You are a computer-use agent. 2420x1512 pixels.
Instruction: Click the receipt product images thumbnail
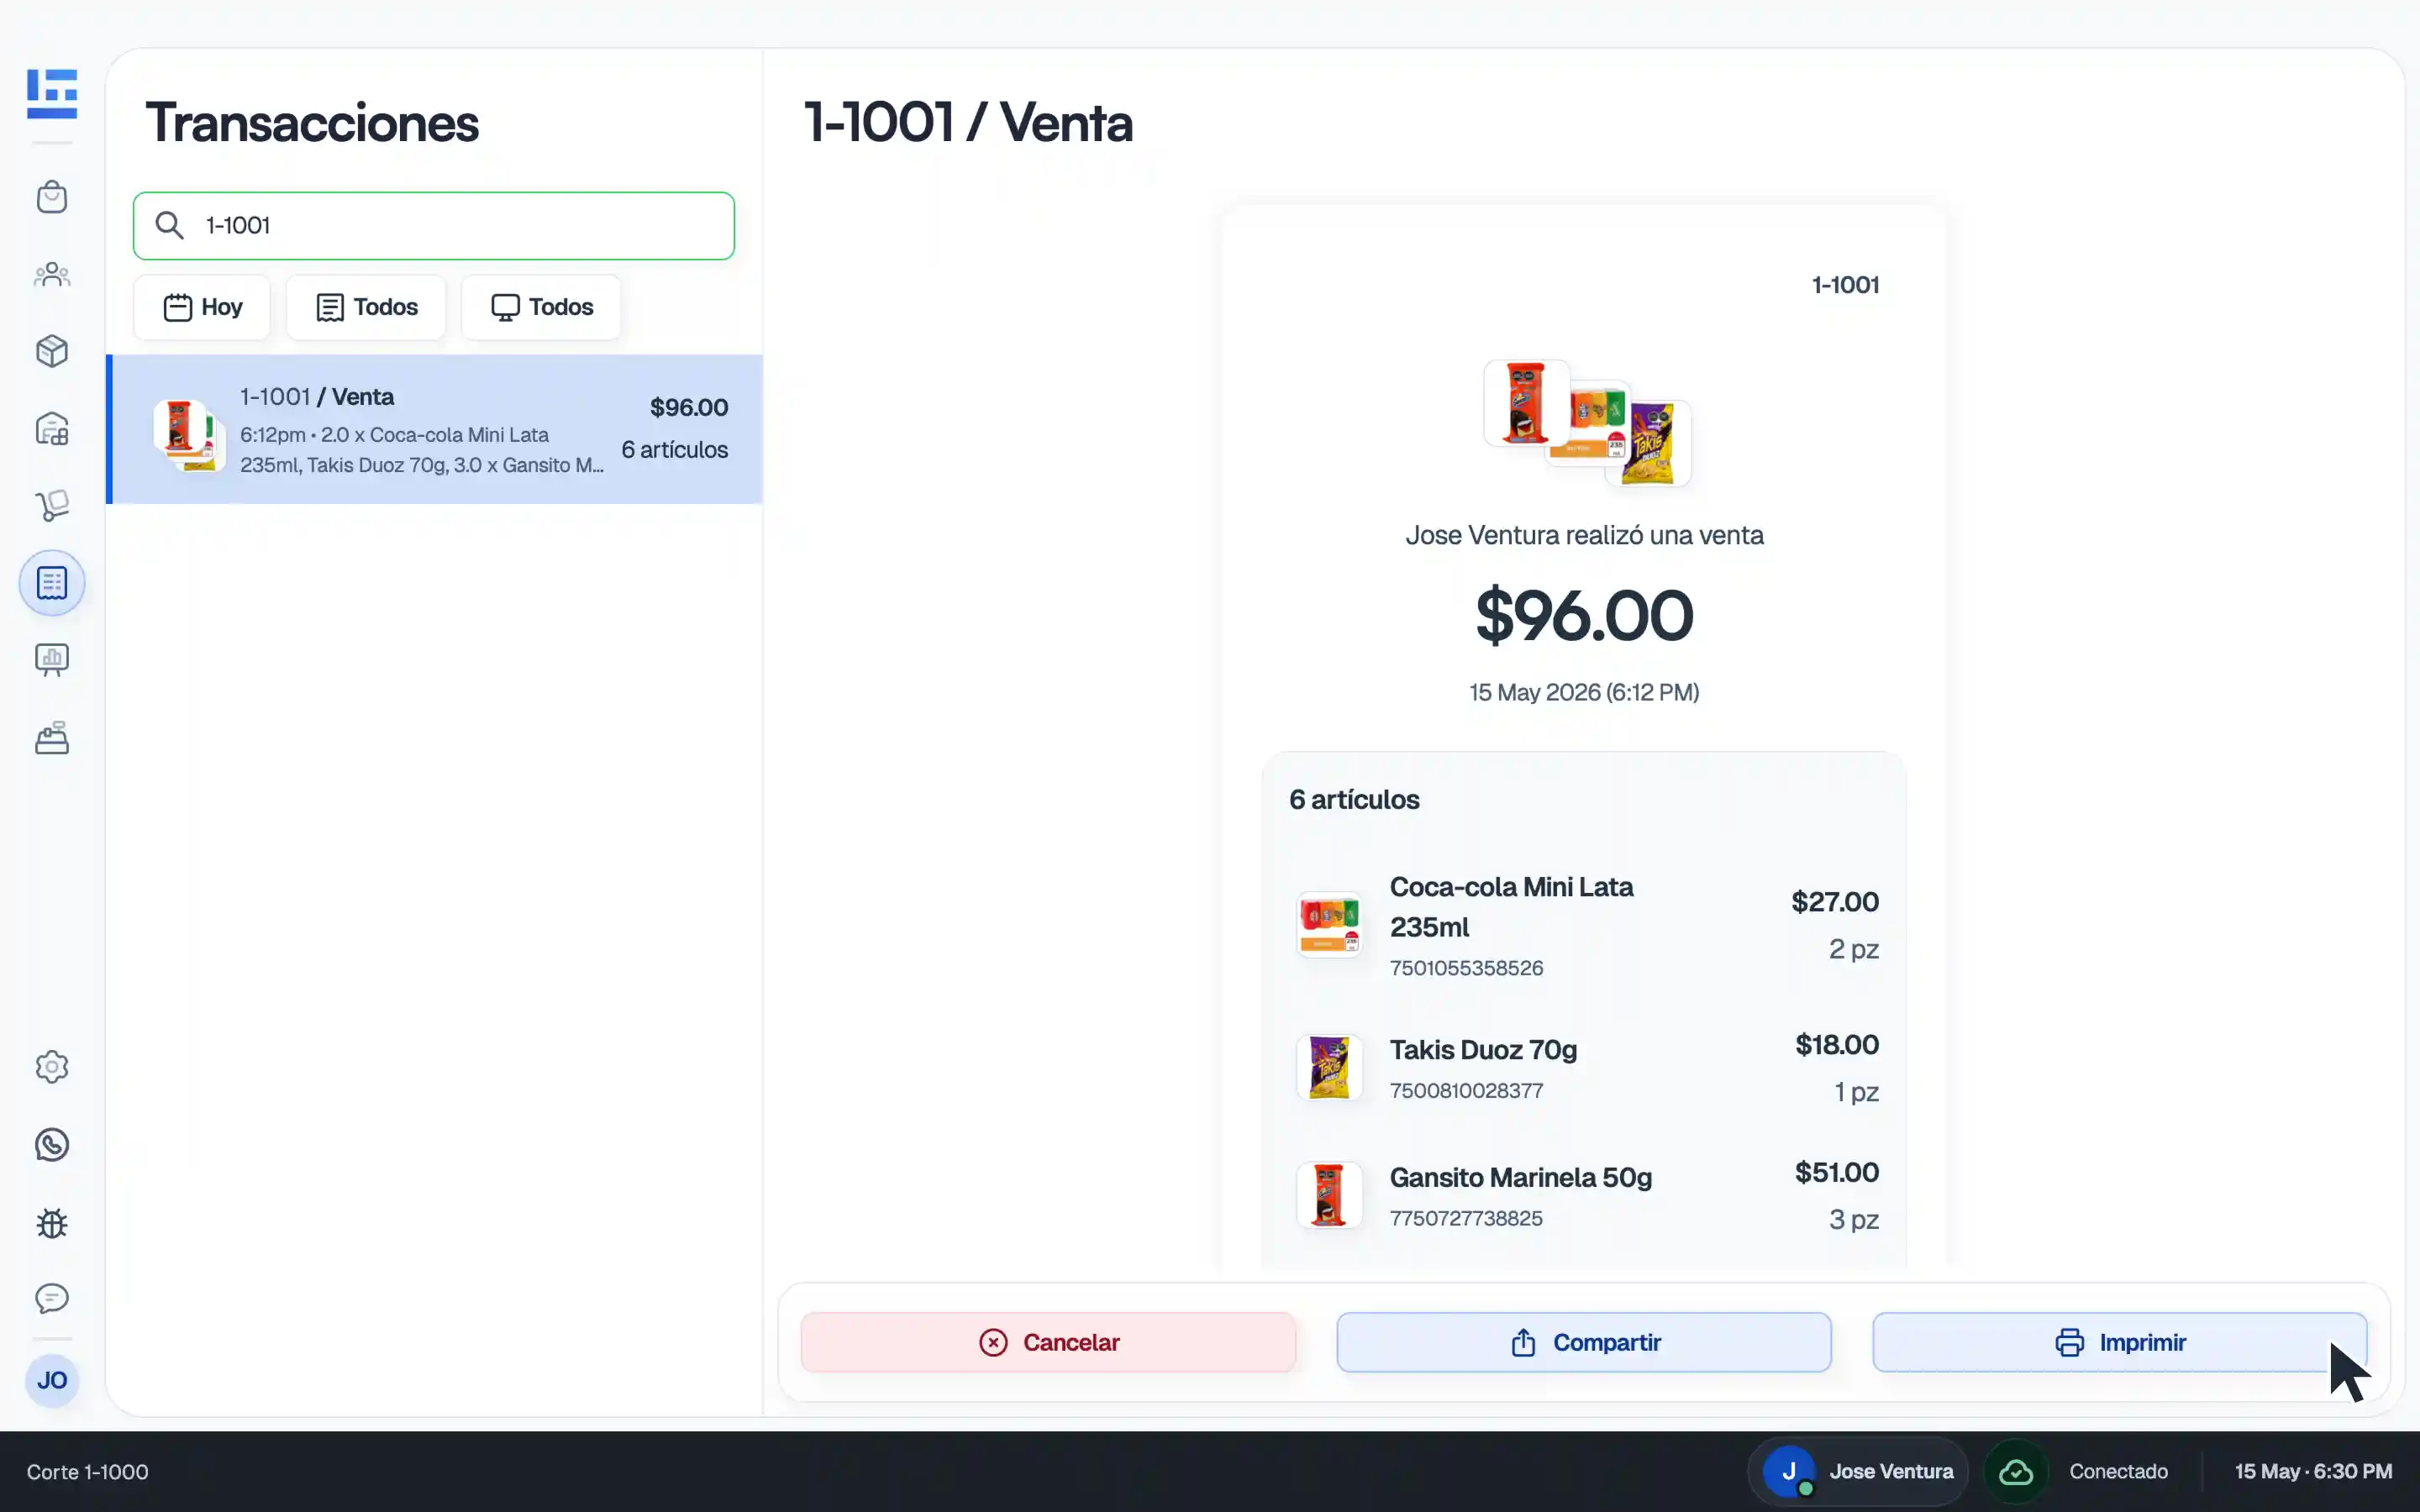tap(1587, 423)
